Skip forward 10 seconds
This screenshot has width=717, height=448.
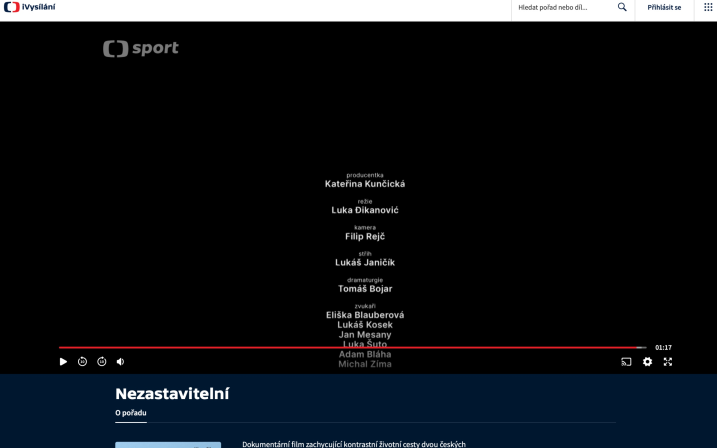pos(102,362)
